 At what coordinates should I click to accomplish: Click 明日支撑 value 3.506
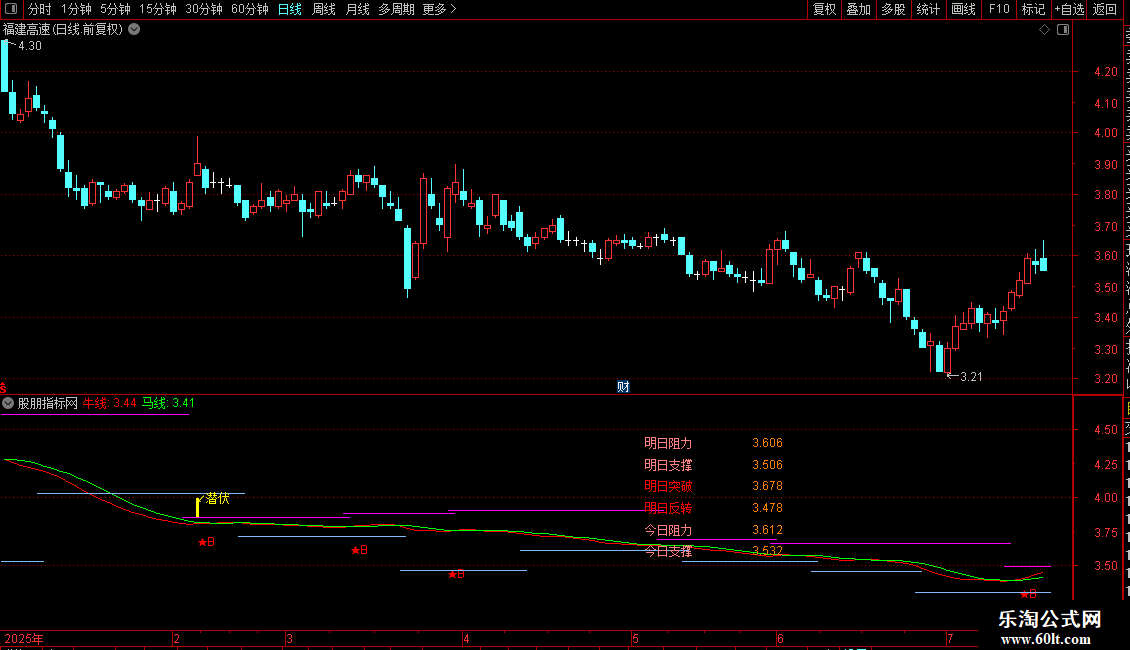[767, 465]
